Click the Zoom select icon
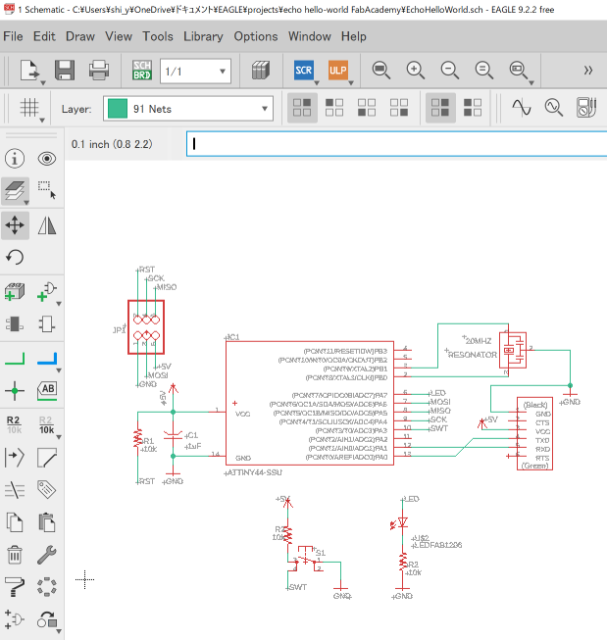The width and height of the screenshot is (607, 640). coord(518,70)
